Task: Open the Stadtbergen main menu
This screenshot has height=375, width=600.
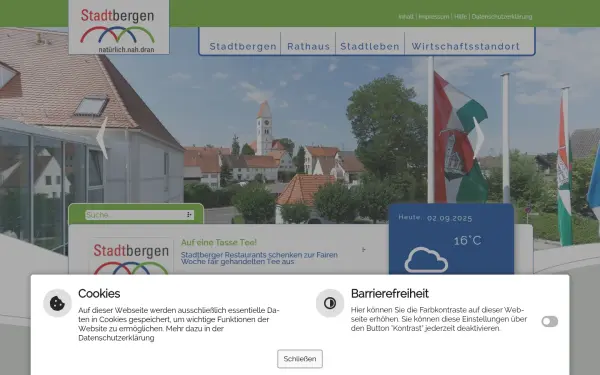Action: 243,46
